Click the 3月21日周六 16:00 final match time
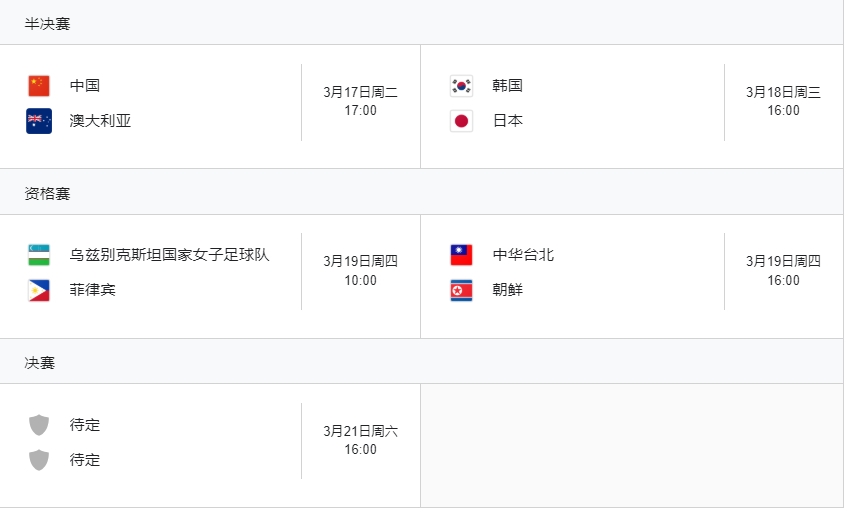Image resolution: width=846 pixels, height=510 pixels. click(x=360, y=440)
